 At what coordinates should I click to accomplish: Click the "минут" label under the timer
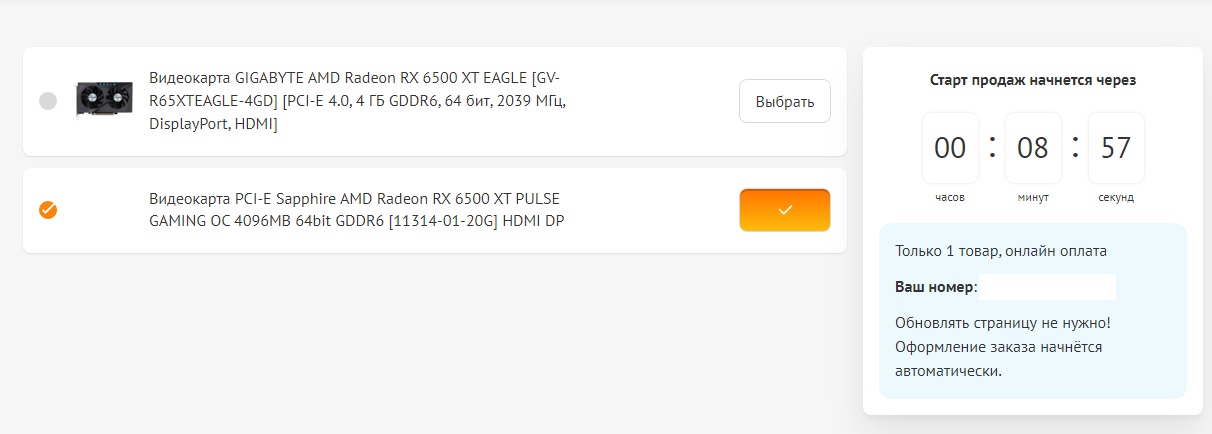point(1033,198)
